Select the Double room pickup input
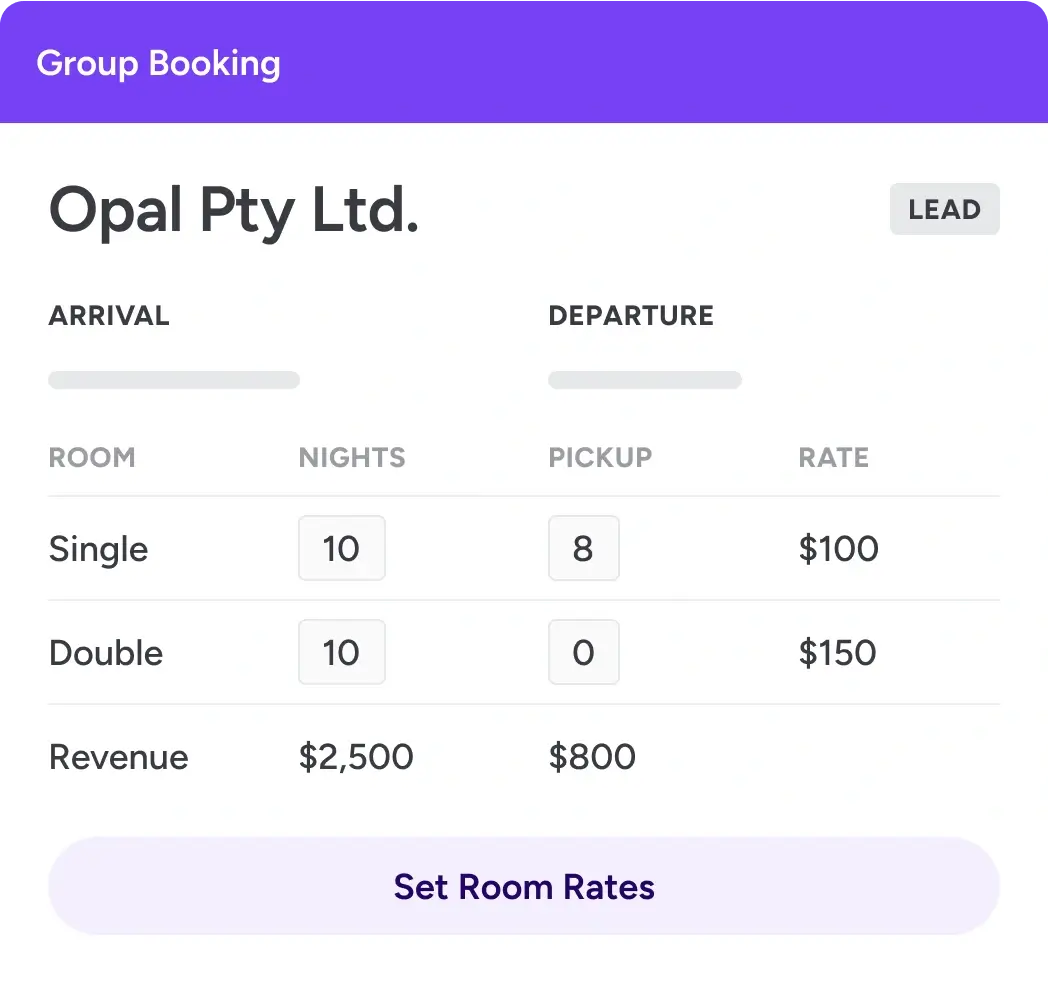The height and width of the screenshot is (983, 1048). (584, 652)
